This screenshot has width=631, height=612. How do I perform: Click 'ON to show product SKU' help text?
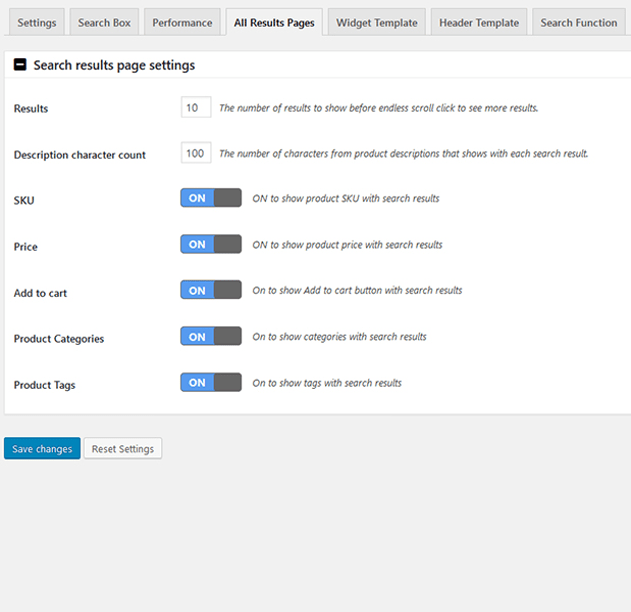(346, 198)
